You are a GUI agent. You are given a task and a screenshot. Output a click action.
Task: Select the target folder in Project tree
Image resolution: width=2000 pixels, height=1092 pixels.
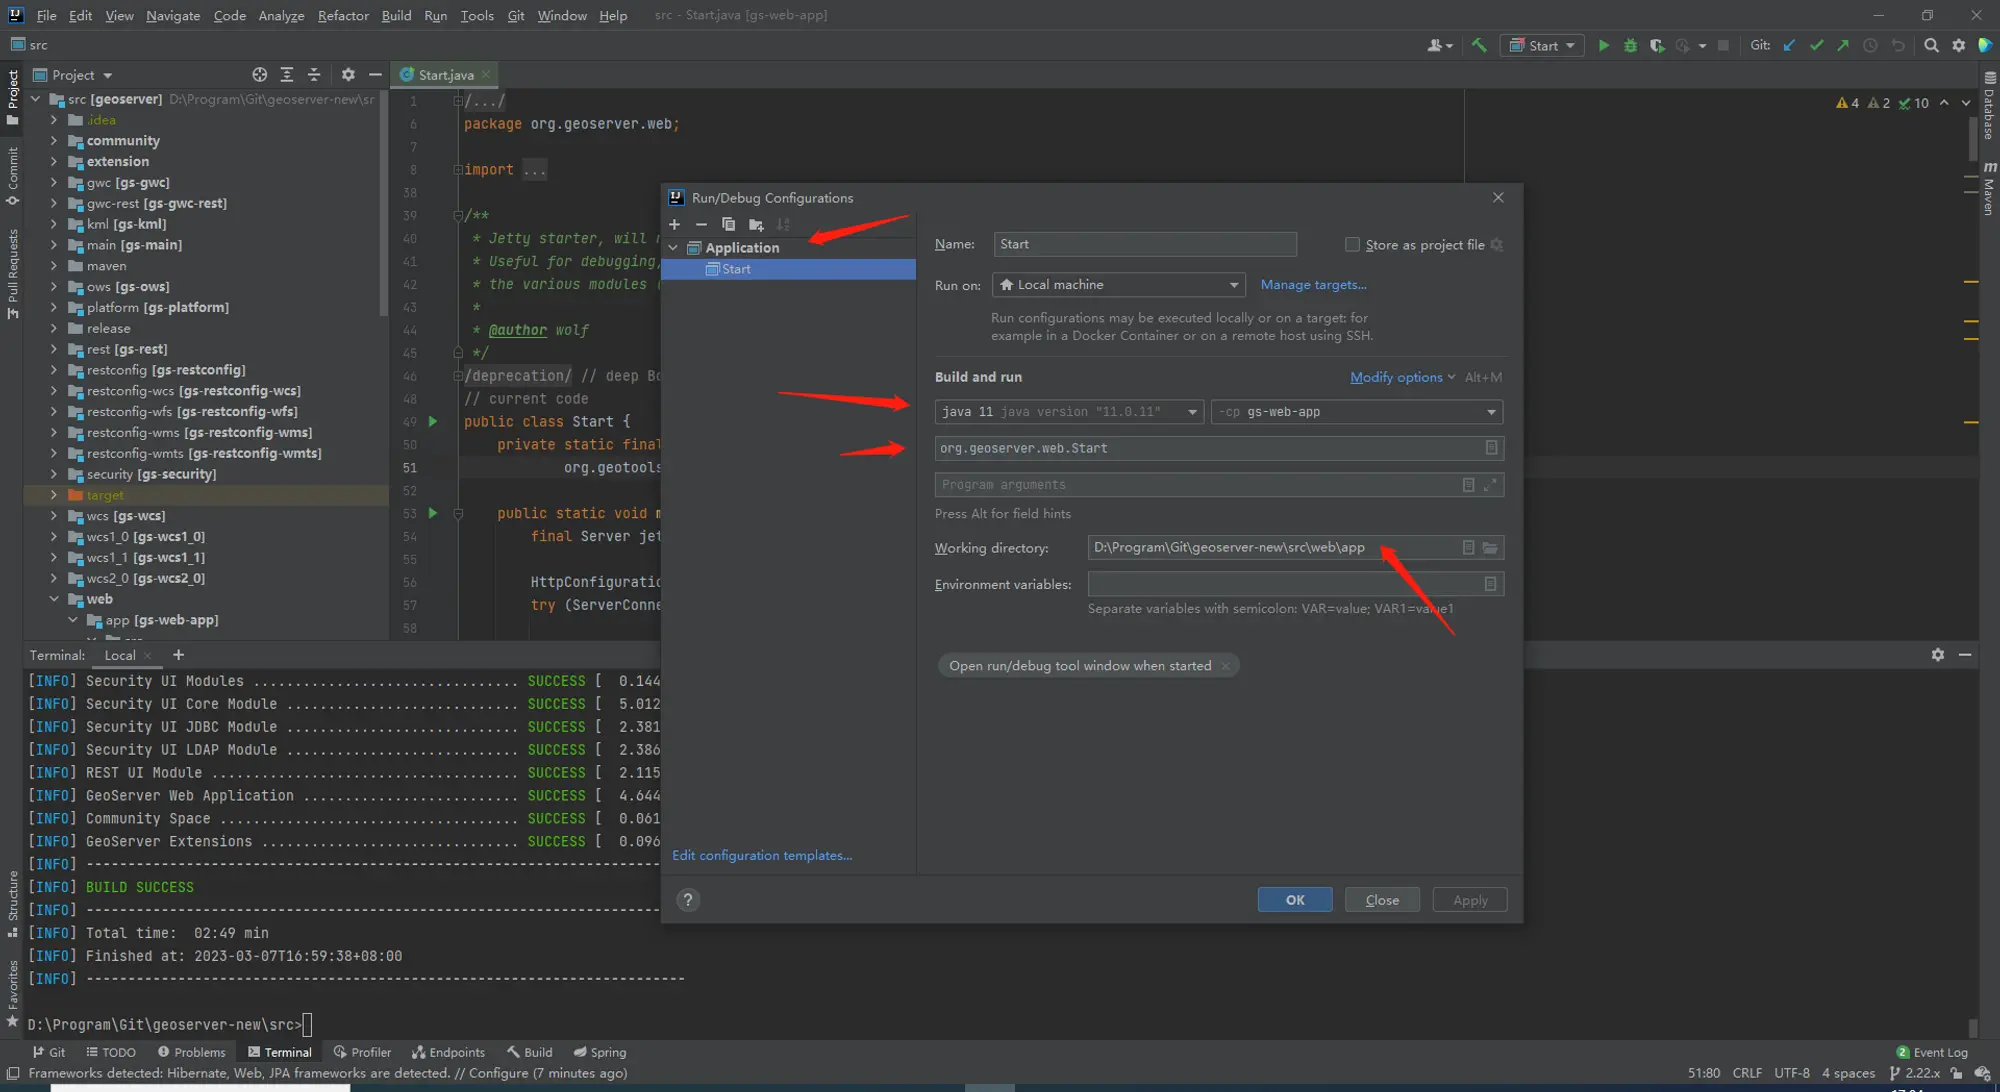[206, 495]
